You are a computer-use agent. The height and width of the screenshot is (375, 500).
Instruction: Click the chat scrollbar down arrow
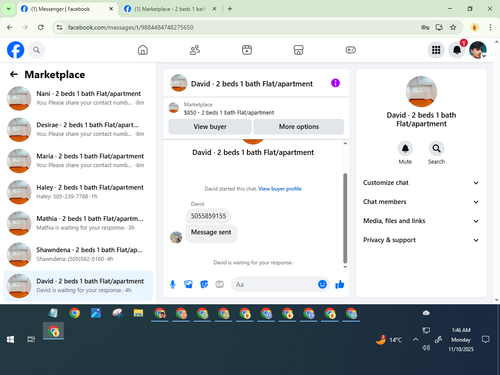345,267
